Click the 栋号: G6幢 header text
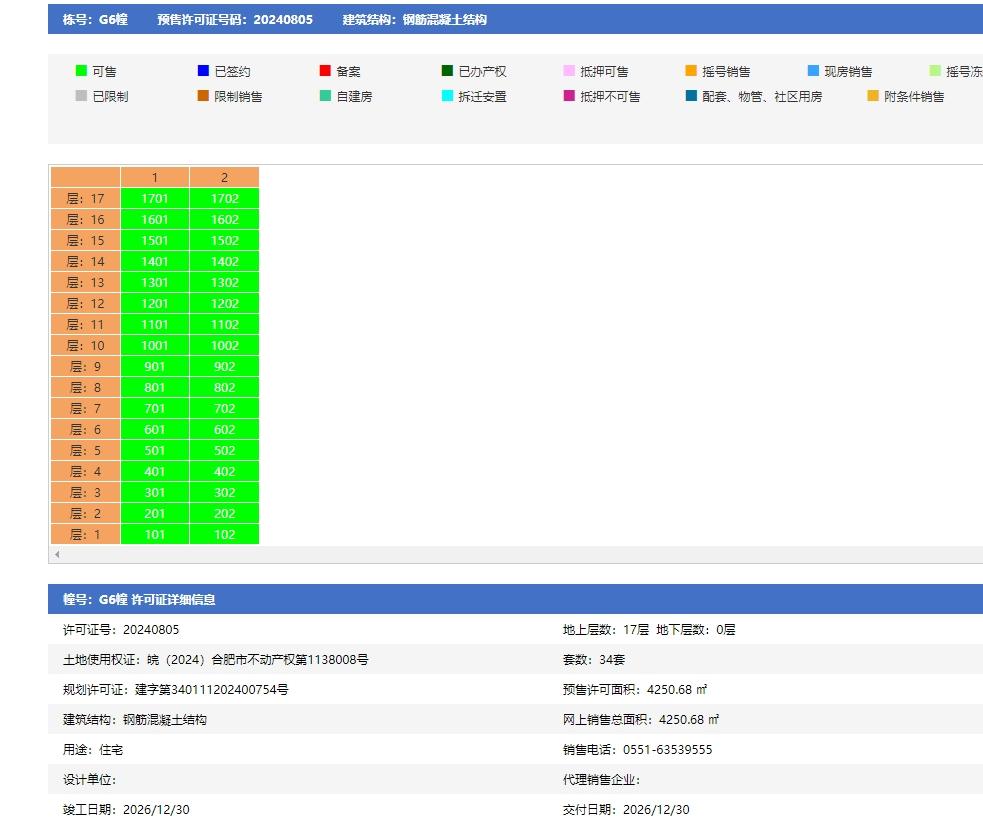The width and height of the screenshot is (983, 818). pyautogui.click(x=95, y=19)
